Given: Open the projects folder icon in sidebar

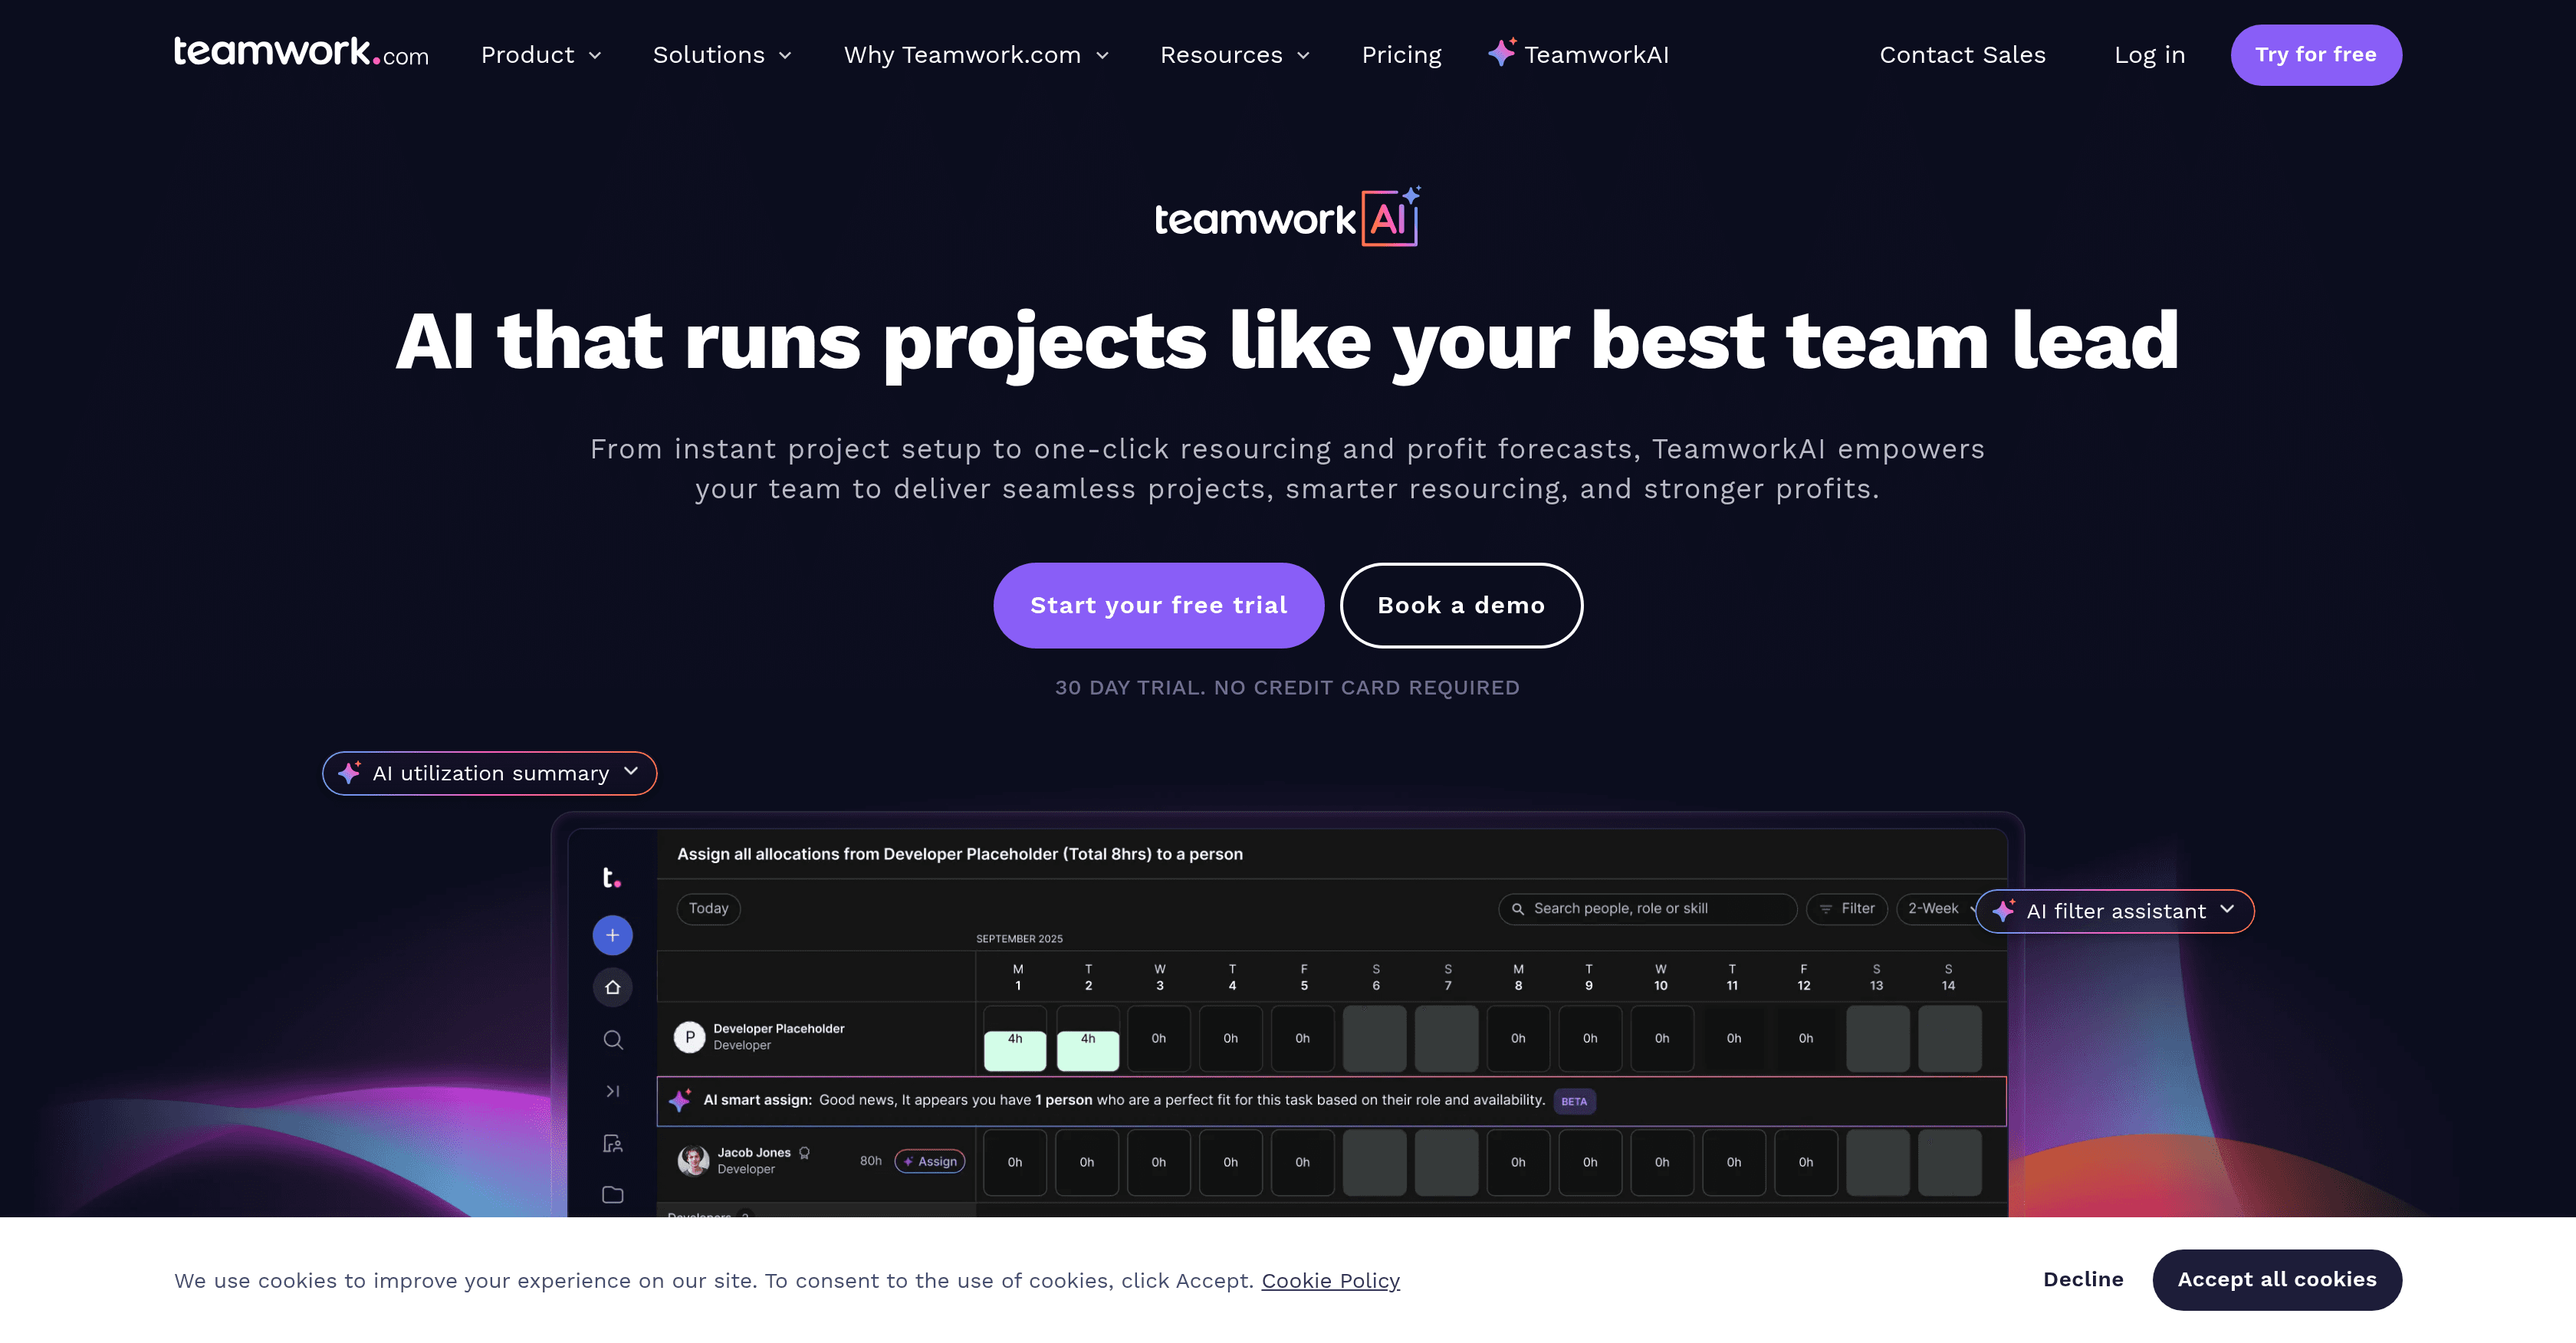Looking at the screenshot, I should pyautogui.click(x=613, y=1194).
